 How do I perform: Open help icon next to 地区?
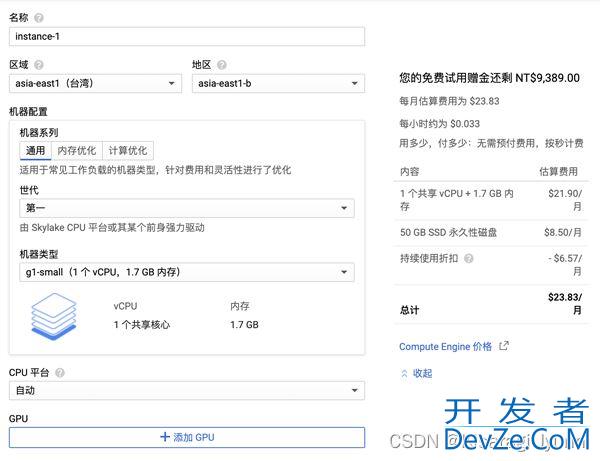tap(222, 65)
